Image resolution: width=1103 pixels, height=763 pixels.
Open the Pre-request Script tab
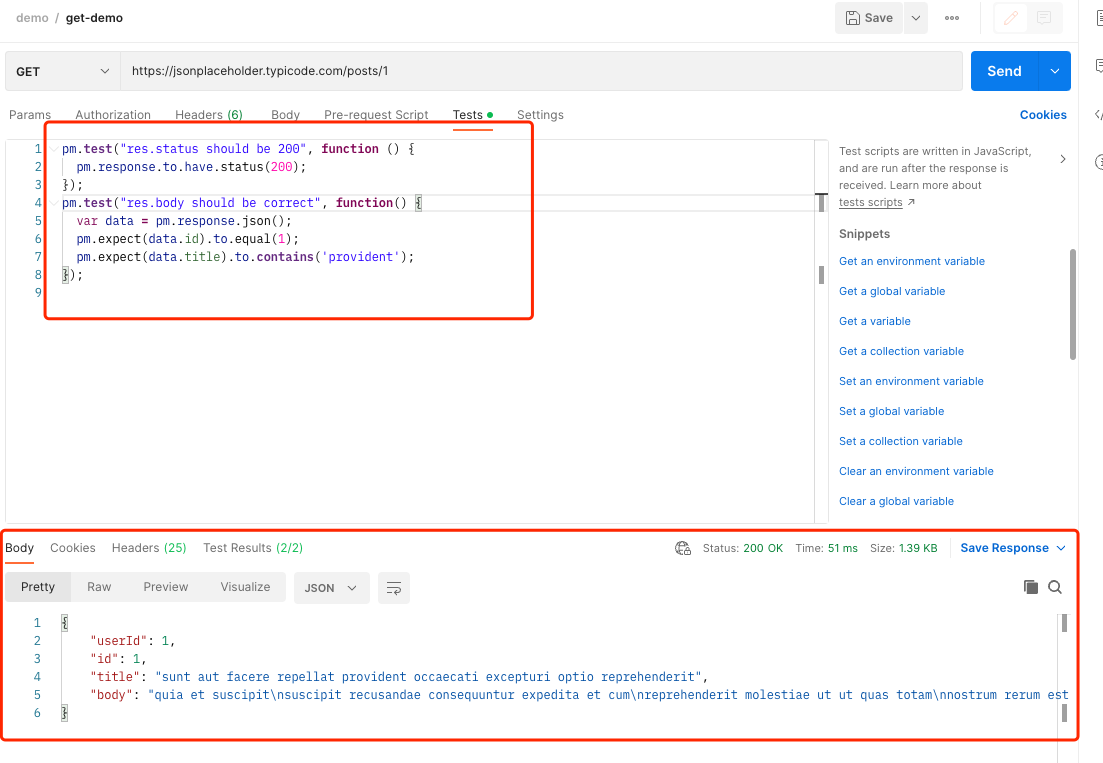pyautogui.click(x=376, y=115)
